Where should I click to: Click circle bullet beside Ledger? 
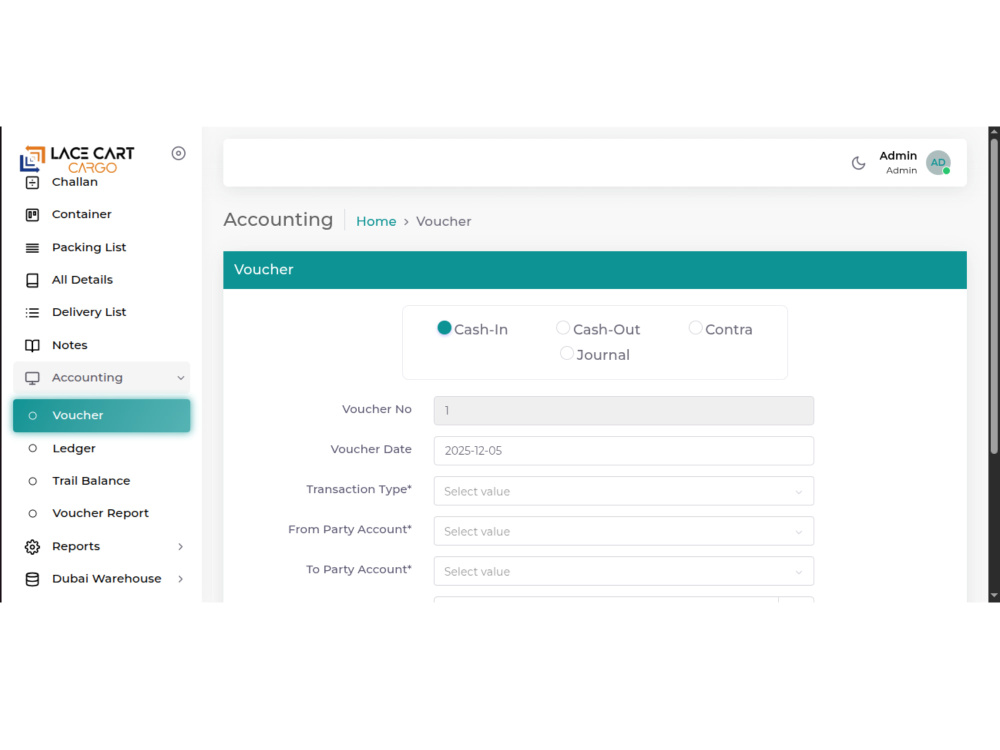tap(33, 448)
